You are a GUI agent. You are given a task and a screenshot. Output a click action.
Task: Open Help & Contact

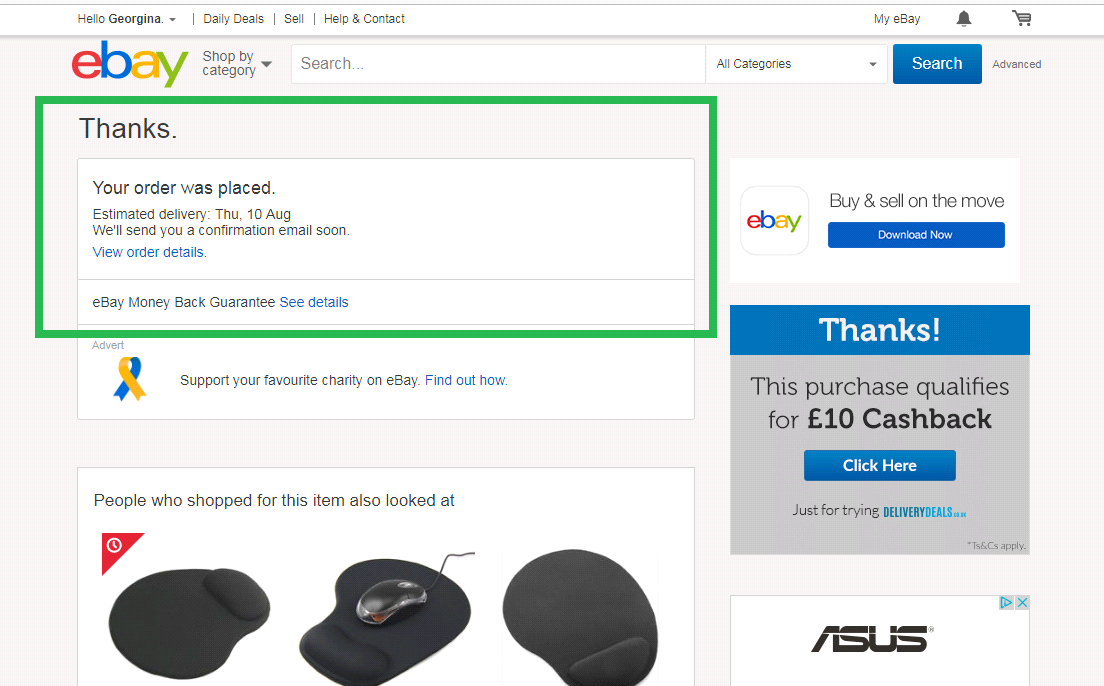pos(364,19)
